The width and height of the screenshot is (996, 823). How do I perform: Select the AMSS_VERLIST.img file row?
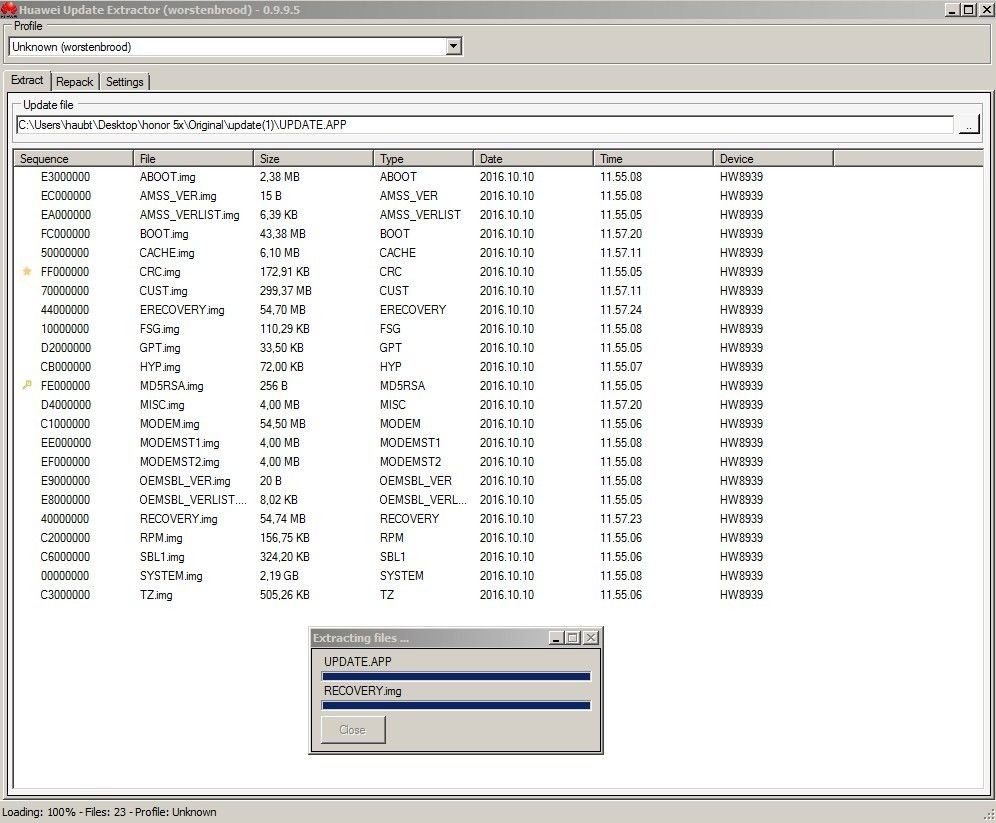tap(424, 215)
